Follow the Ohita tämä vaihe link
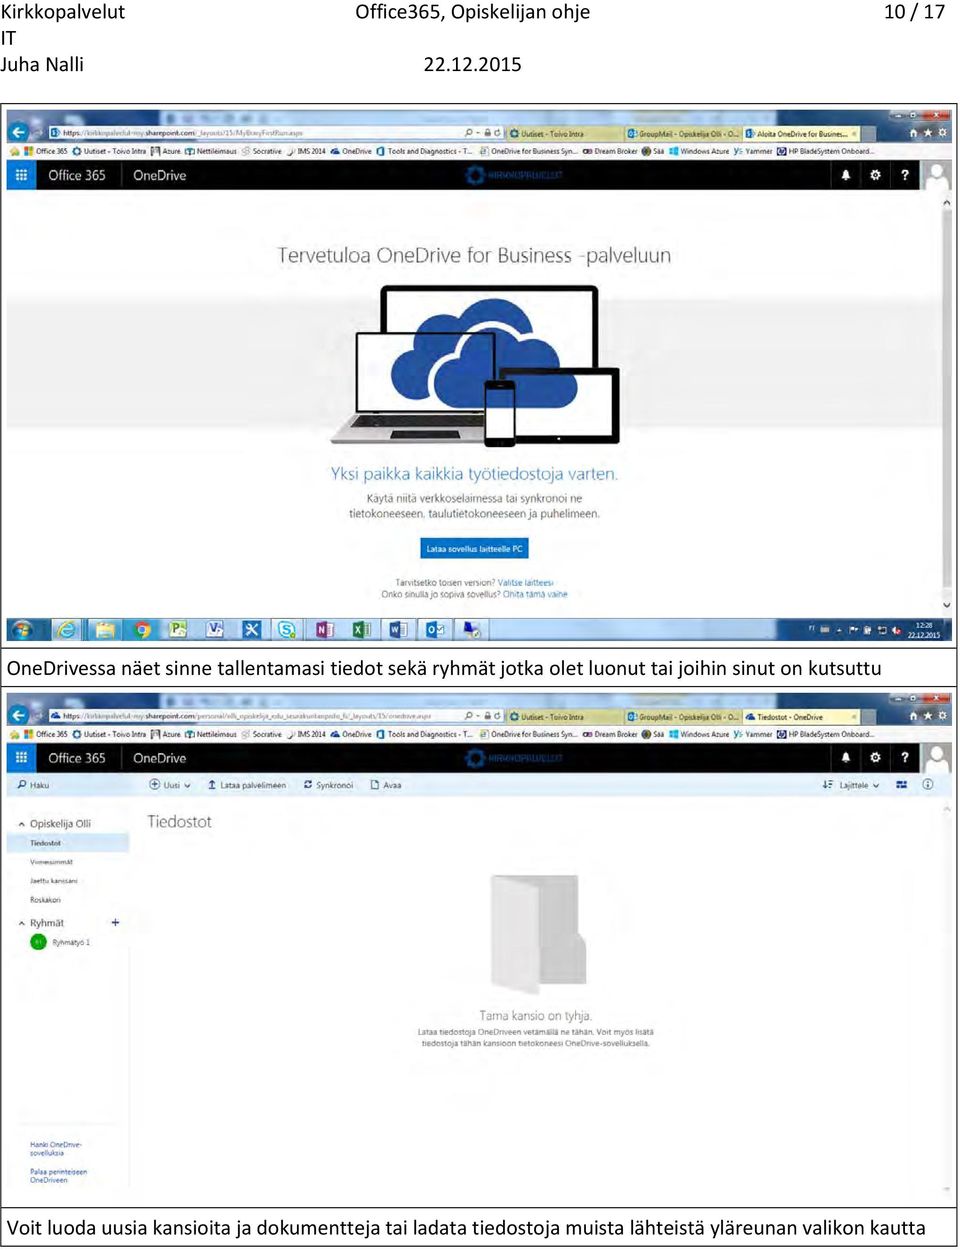The height and width of the screenshot is (1250, 960). (534, 594)
